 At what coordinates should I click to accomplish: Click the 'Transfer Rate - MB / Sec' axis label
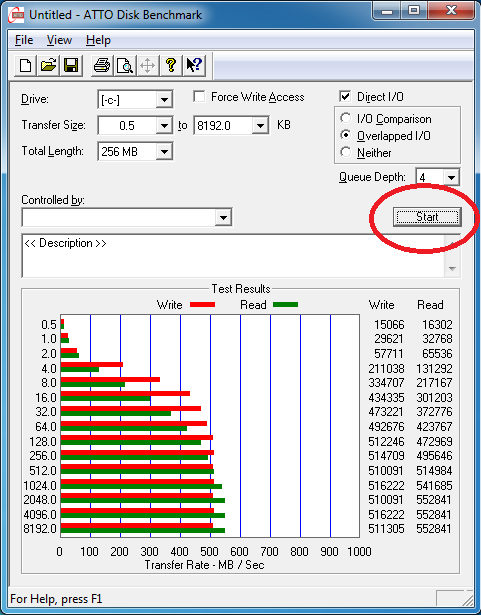[204, 565]
